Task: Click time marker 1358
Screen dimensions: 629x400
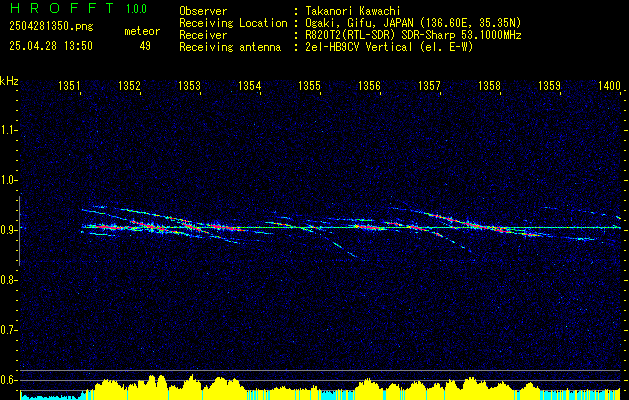Action: [489, 85]
